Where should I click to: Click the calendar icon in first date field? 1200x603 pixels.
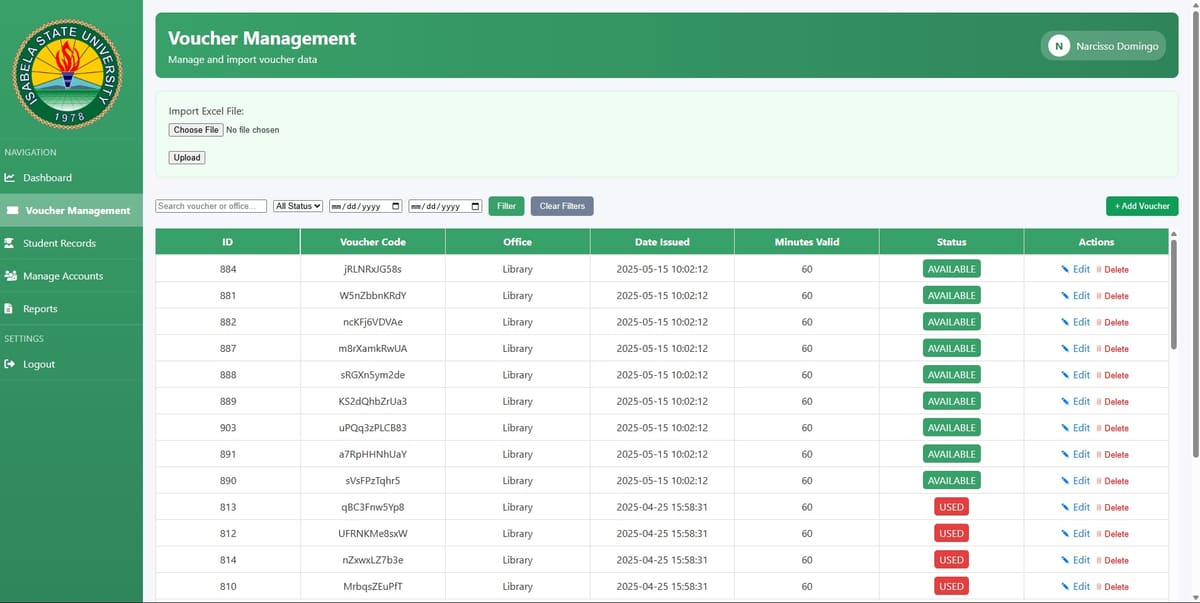tap(396, 206)
